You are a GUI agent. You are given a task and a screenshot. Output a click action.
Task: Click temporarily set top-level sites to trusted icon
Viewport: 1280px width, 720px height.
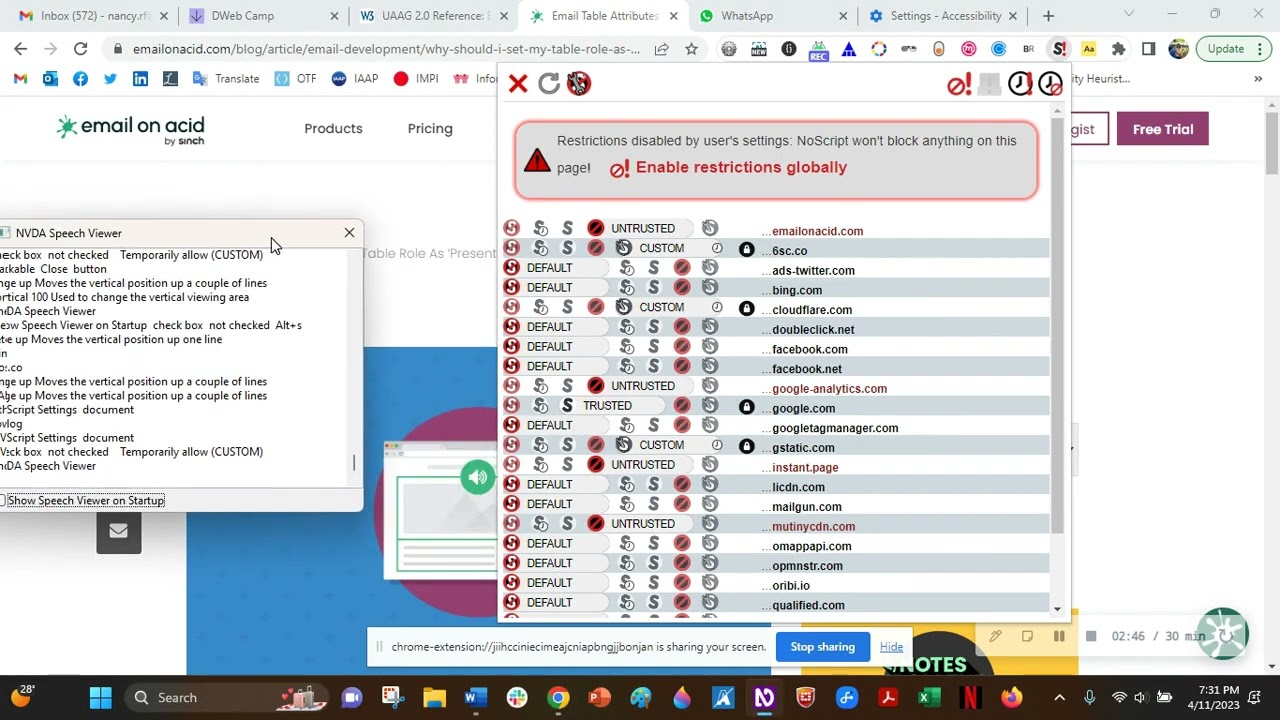(1020, 85)
